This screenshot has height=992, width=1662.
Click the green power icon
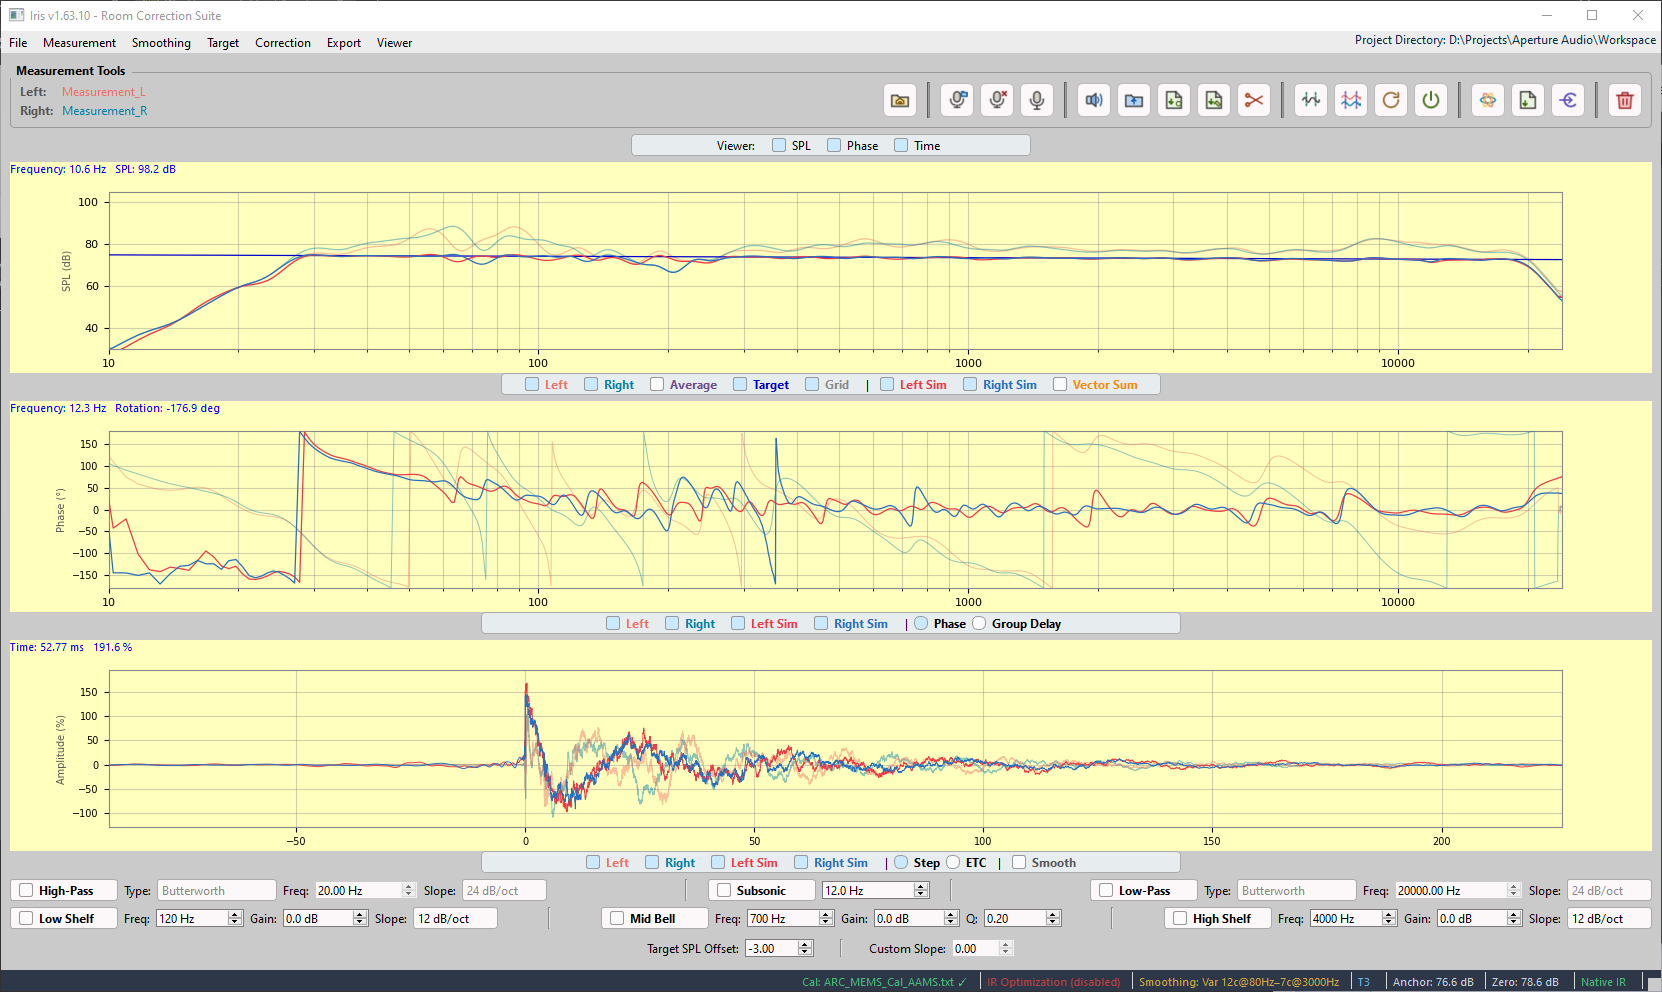[x=1431, y=100]
